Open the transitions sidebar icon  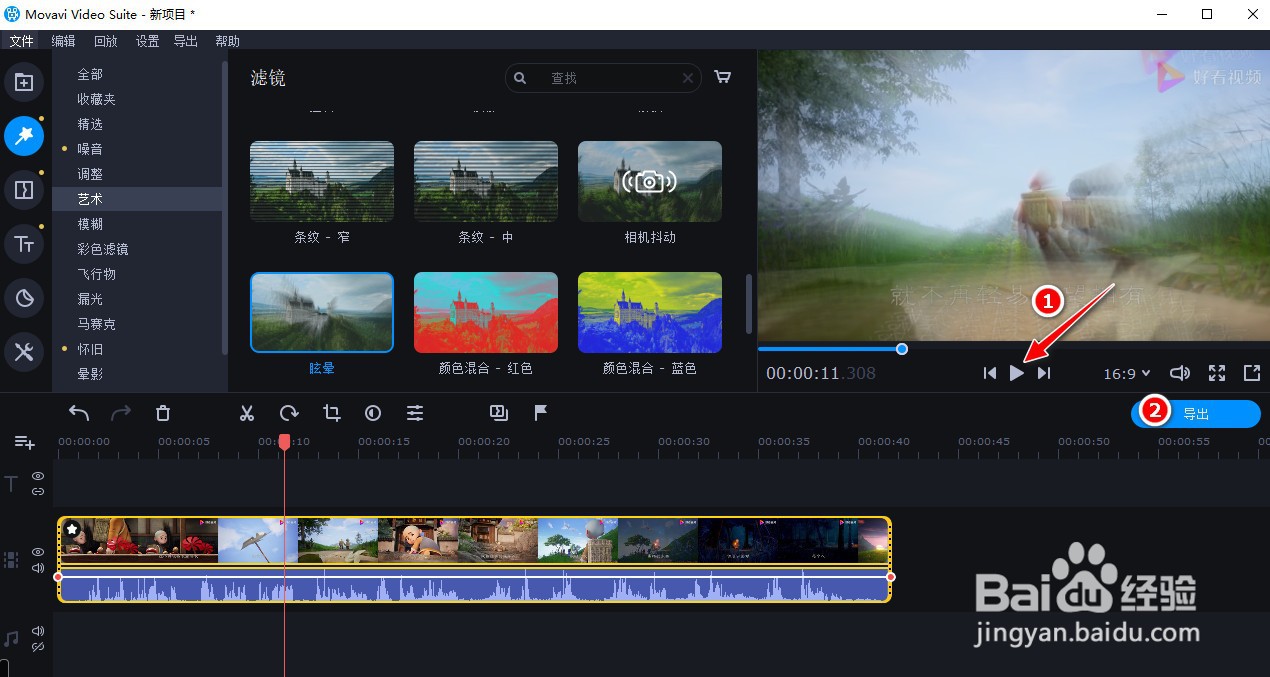point(24,189)
